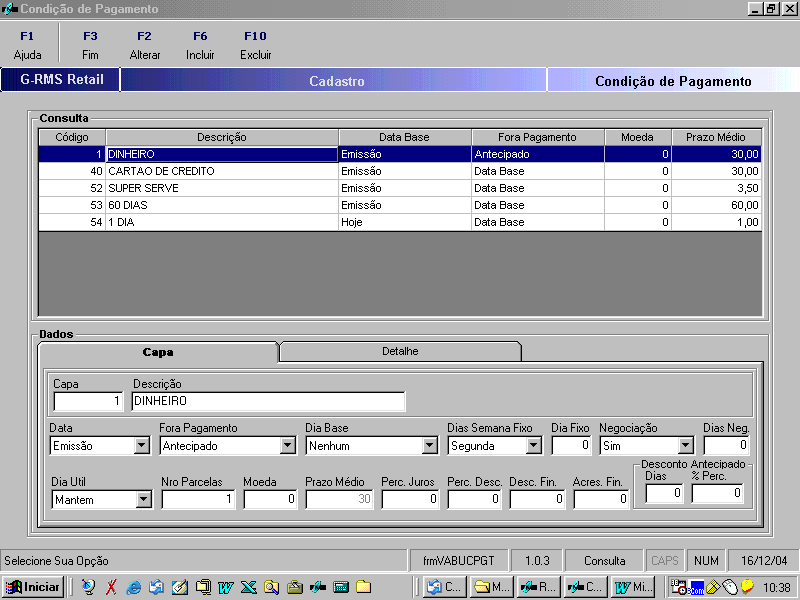Launch Internet Explorer from quick launch
This screenshot has width=800, height=600.
coord(133,587)
